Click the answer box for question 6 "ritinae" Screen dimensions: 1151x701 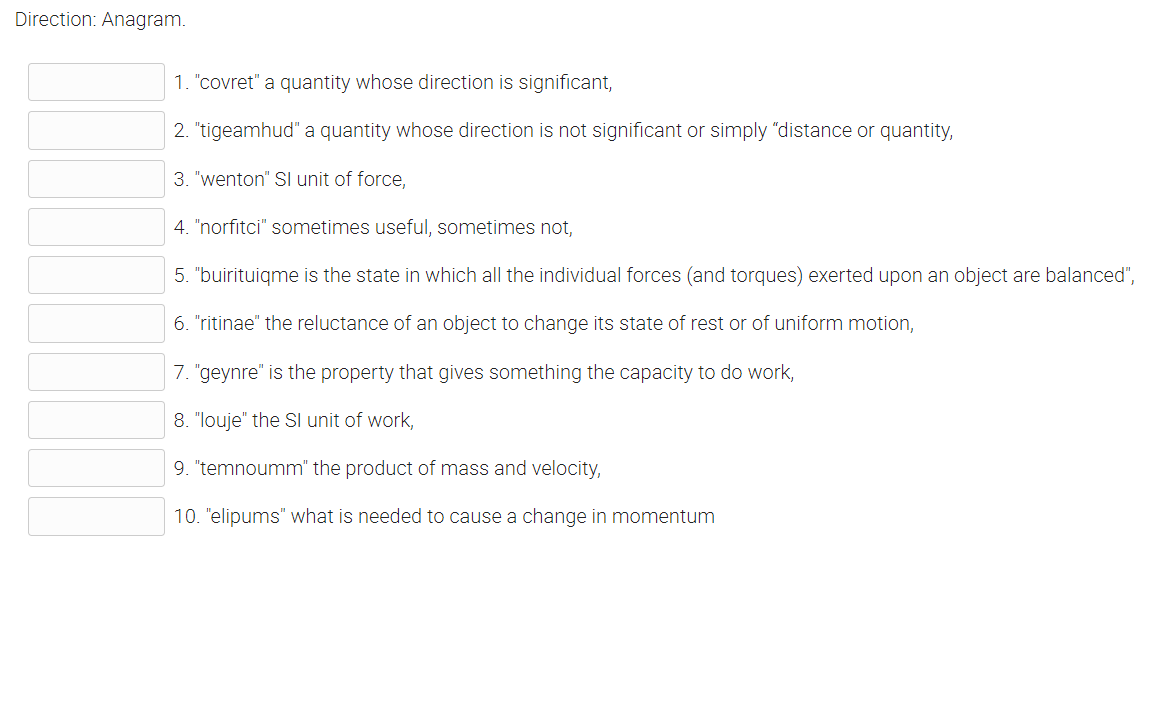tap(96, 323)
